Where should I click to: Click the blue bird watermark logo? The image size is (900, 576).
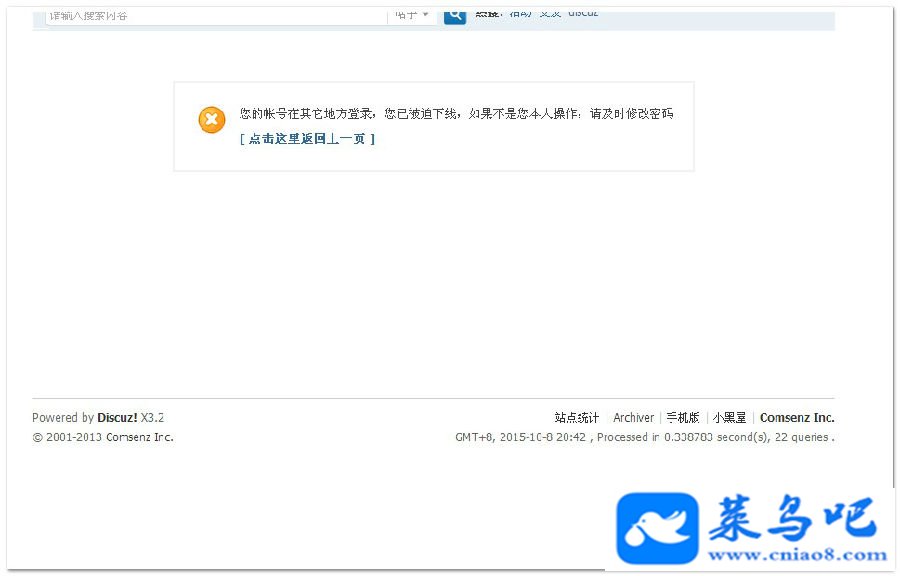(x=657, y=528)
